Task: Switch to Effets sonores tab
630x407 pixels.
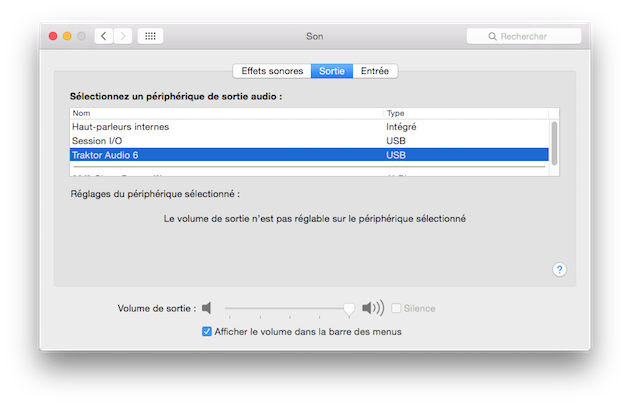Action: coord(272,71)
